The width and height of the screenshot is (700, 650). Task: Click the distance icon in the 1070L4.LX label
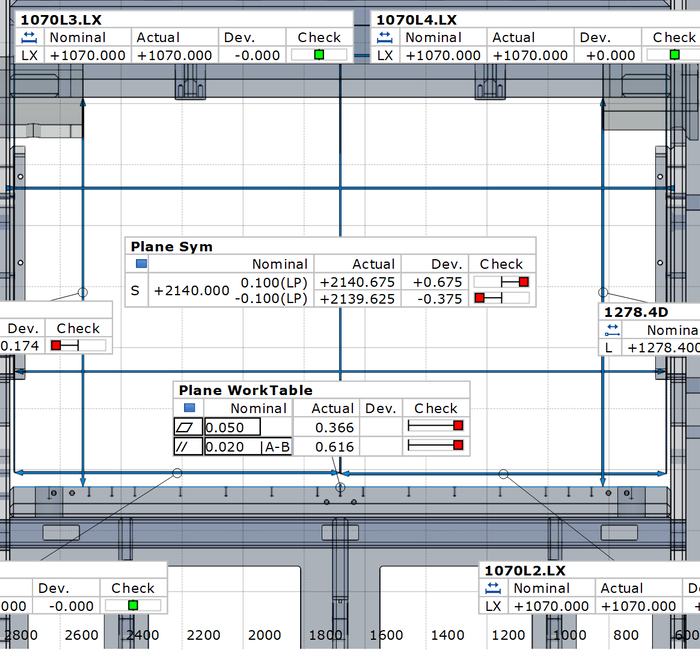tap(385, 37)
